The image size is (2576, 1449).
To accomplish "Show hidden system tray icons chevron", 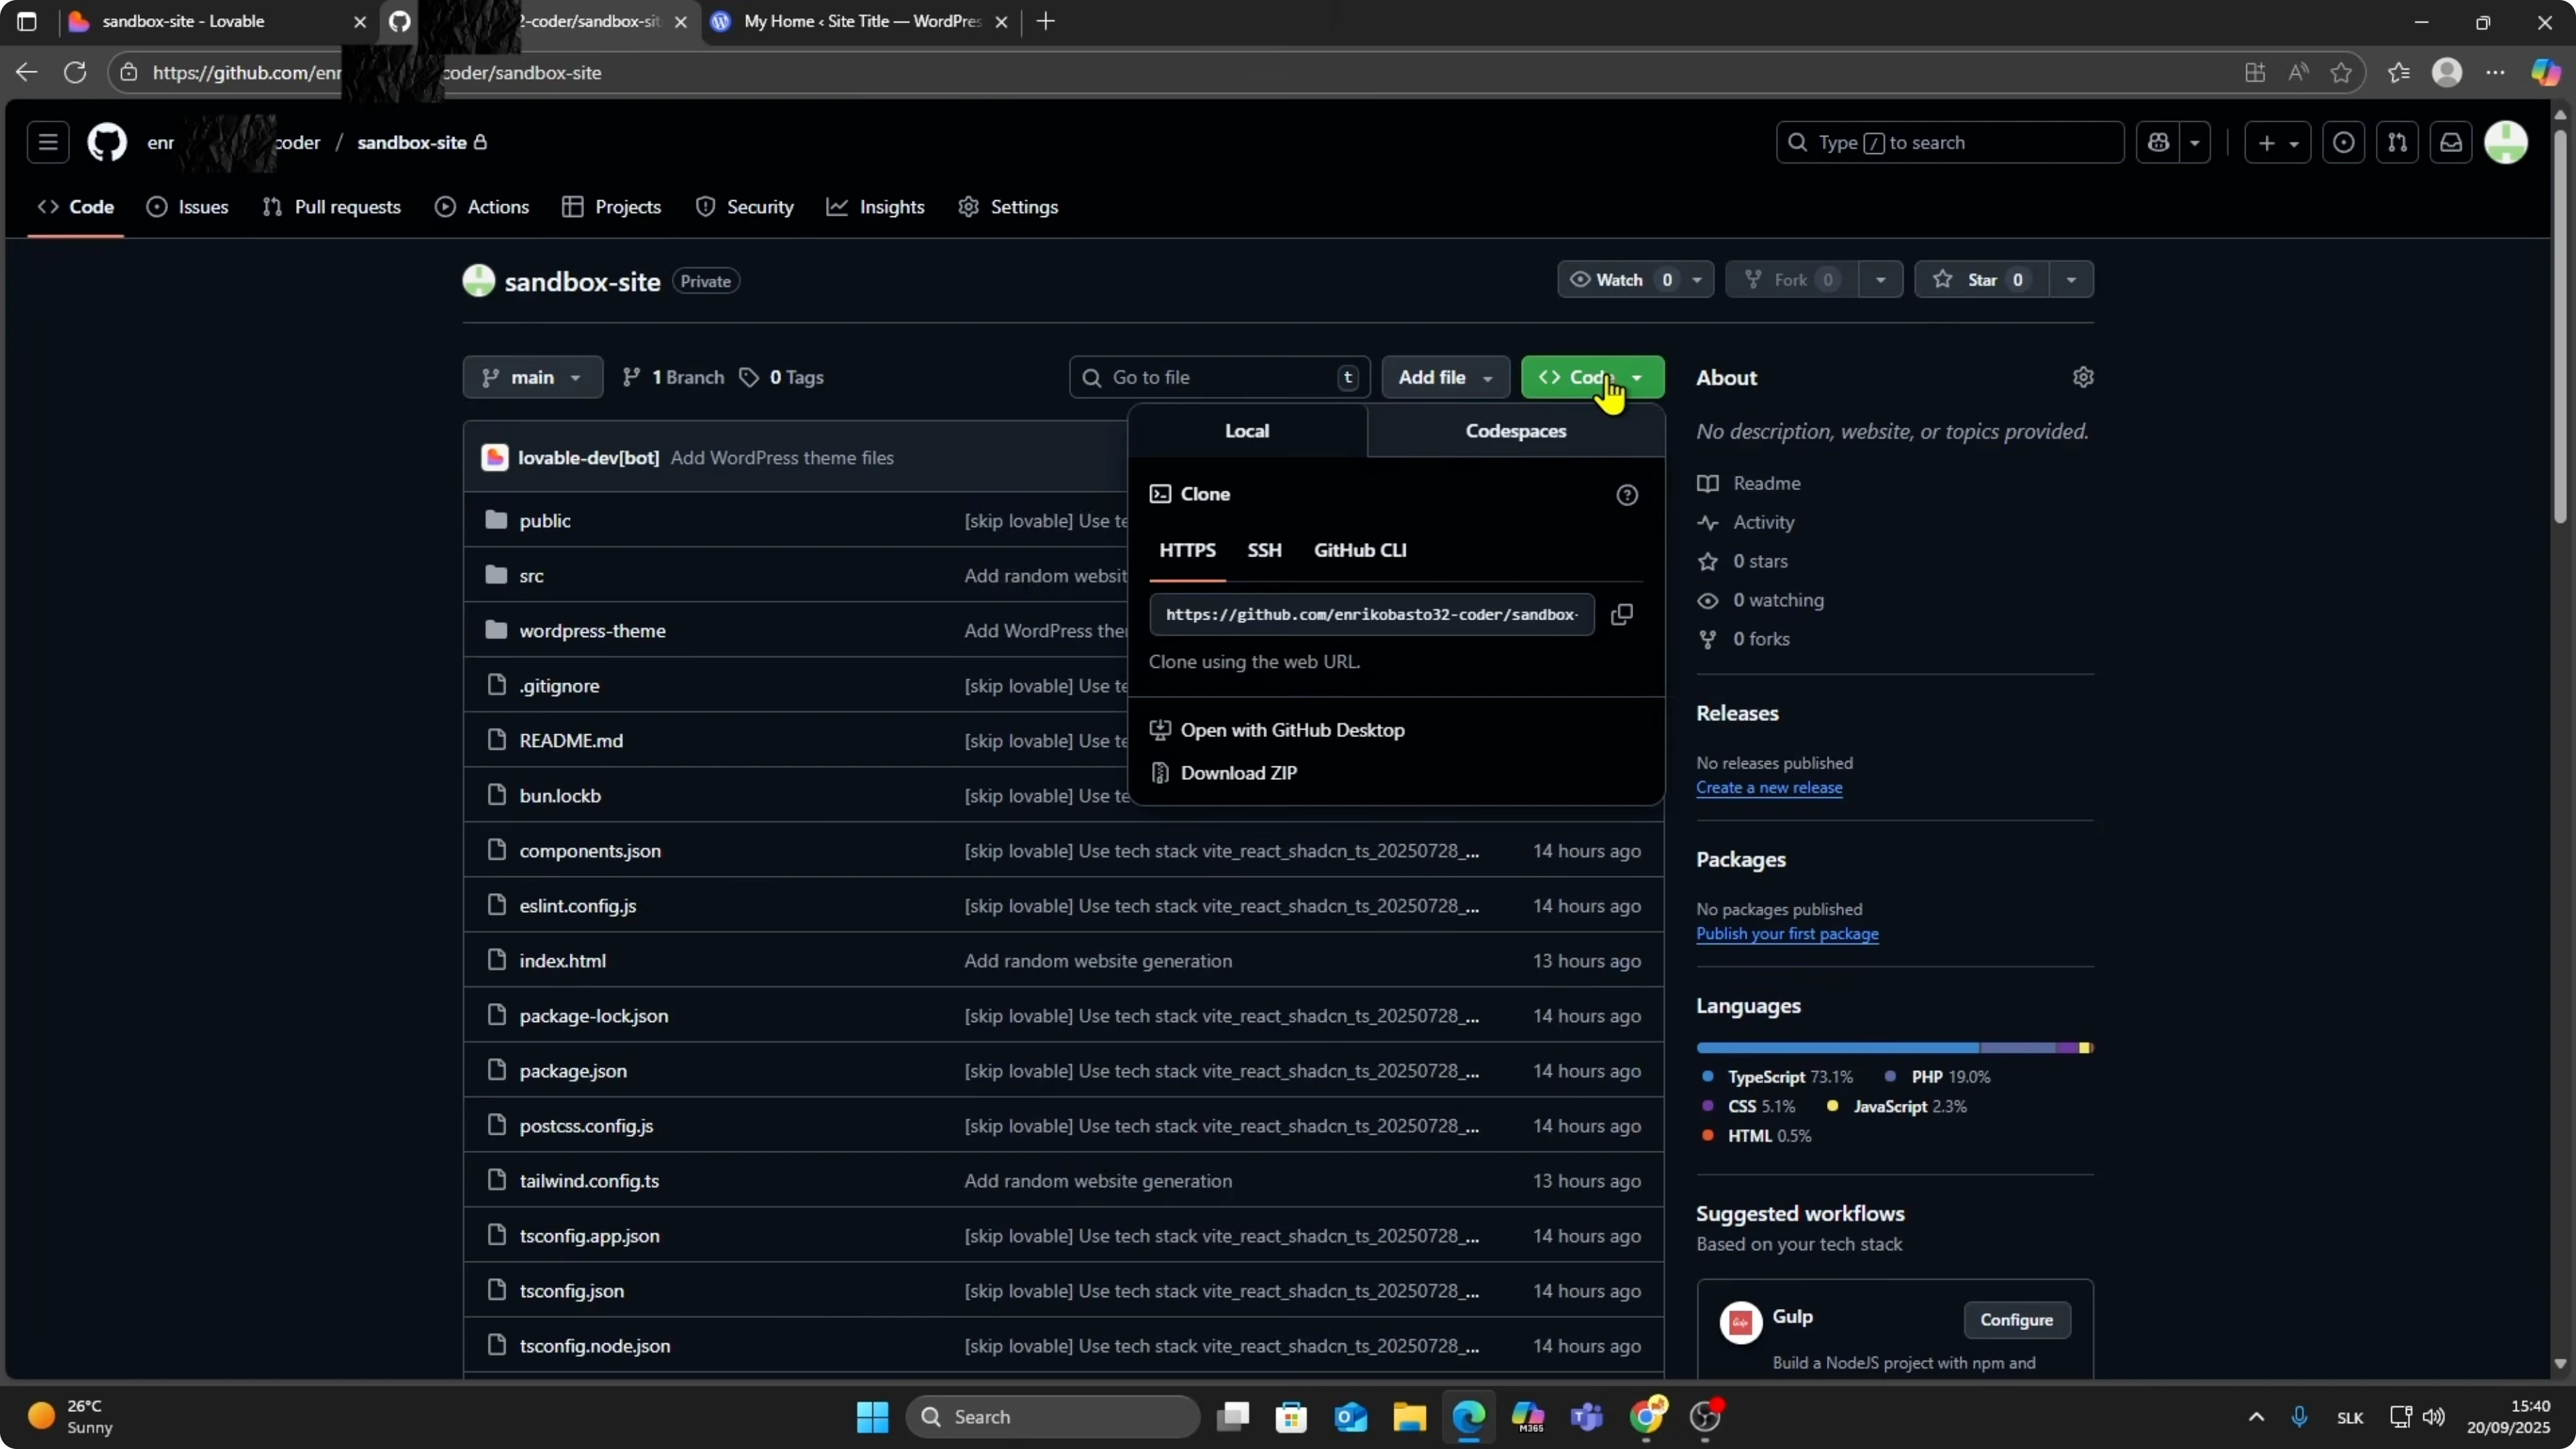I will 2256,1417.
